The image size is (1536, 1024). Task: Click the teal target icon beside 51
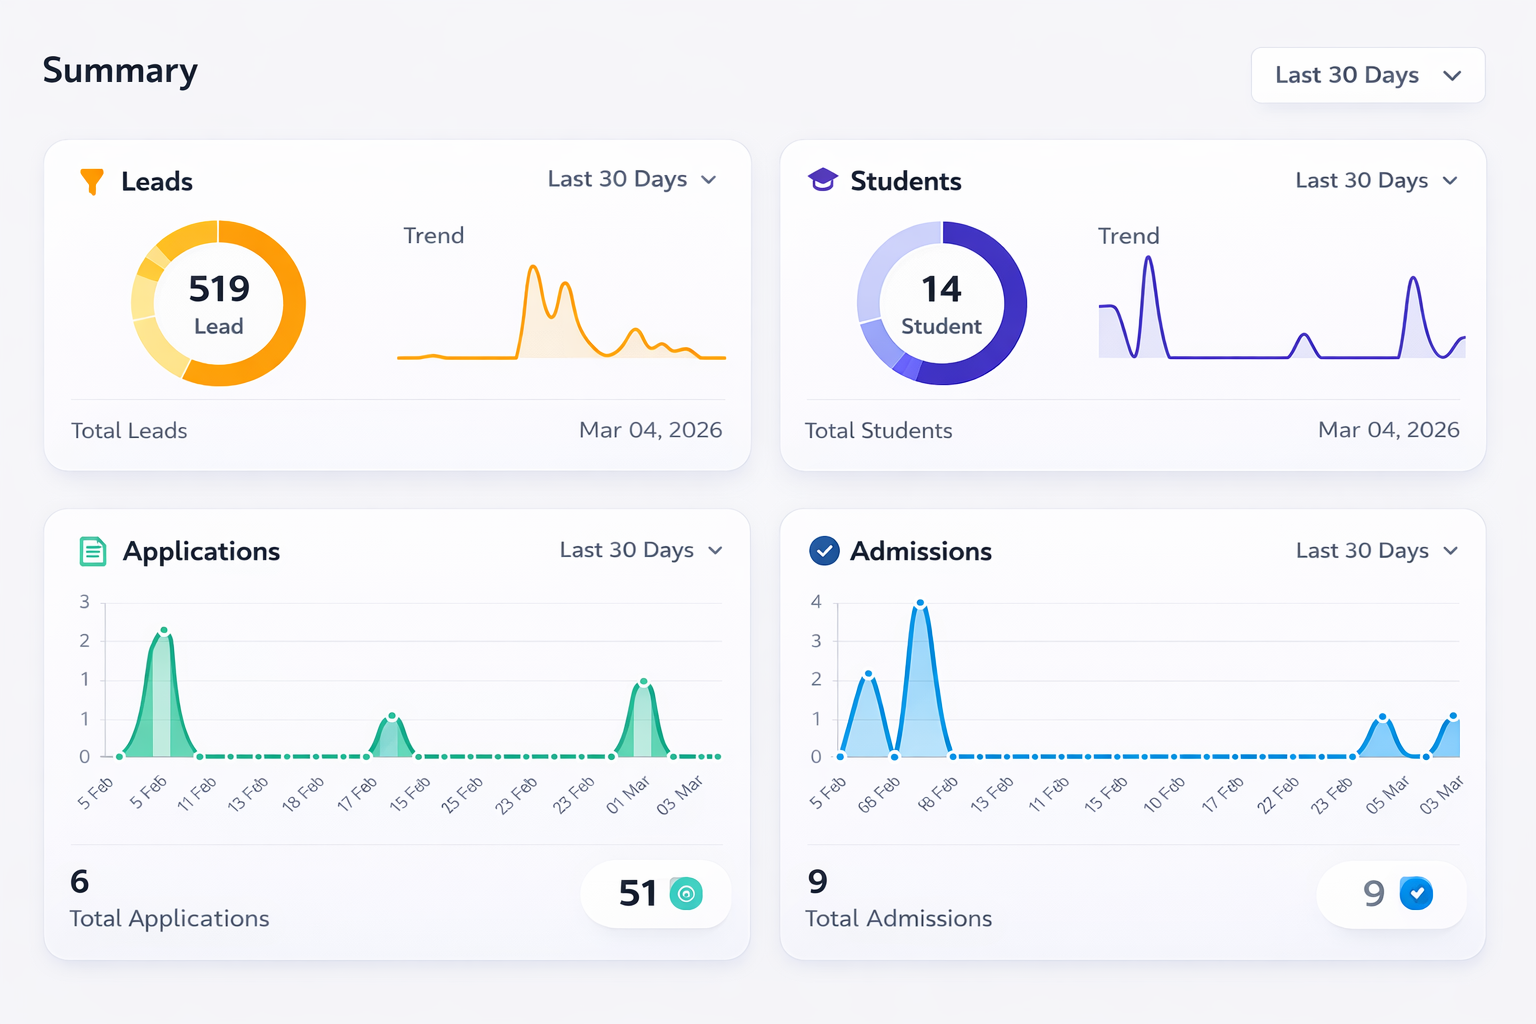(x=686, y=893)
